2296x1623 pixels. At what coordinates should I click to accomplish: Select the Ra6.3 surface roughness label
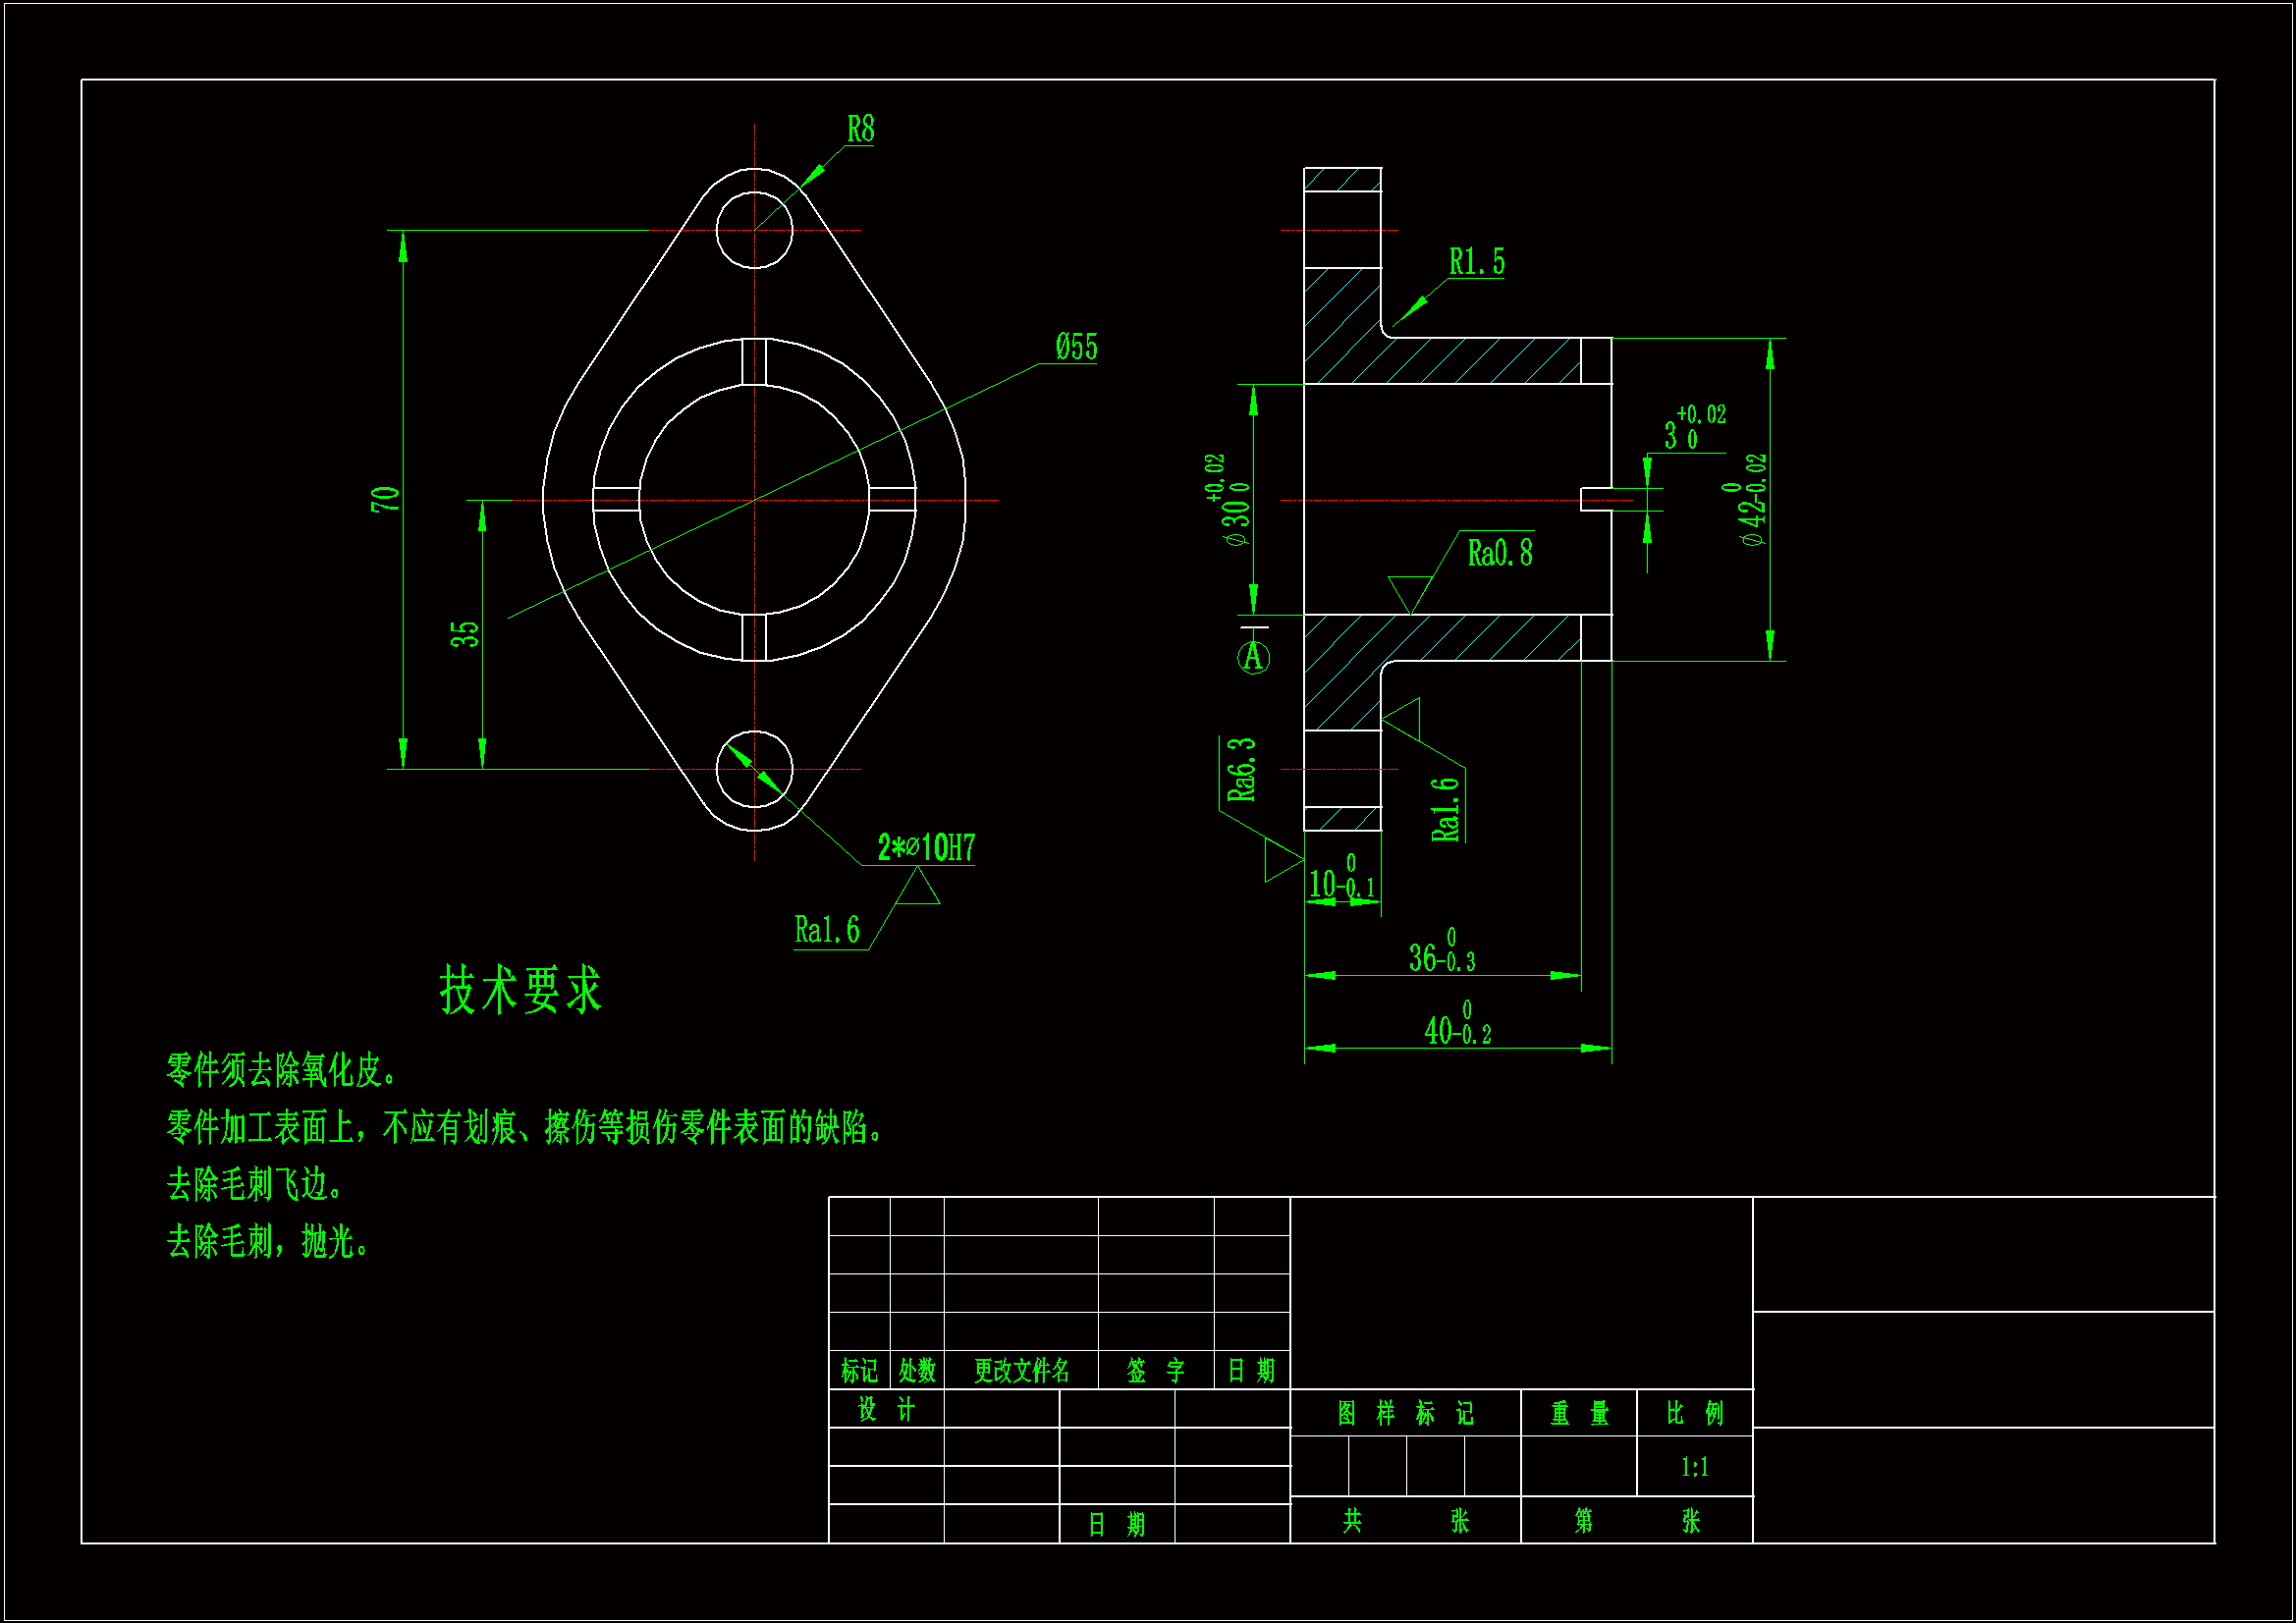(x=1241, y=770)
